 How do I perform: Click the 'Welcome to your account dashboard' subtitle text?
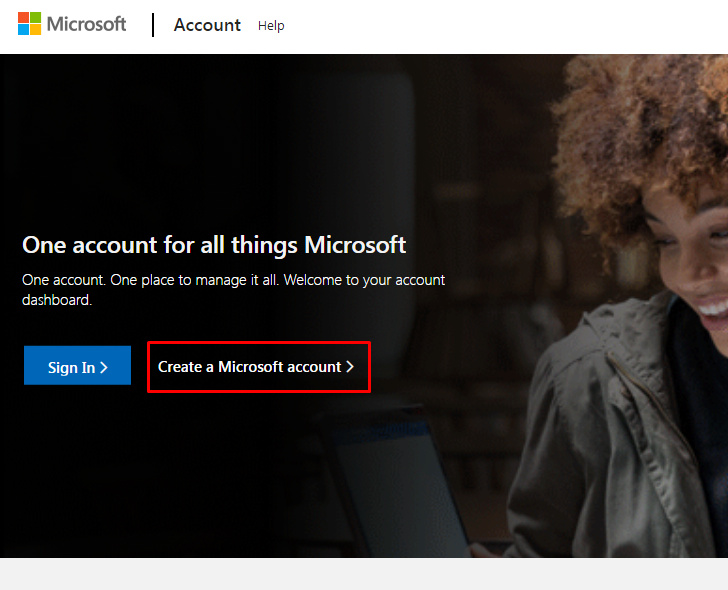[x=234, y=290]
